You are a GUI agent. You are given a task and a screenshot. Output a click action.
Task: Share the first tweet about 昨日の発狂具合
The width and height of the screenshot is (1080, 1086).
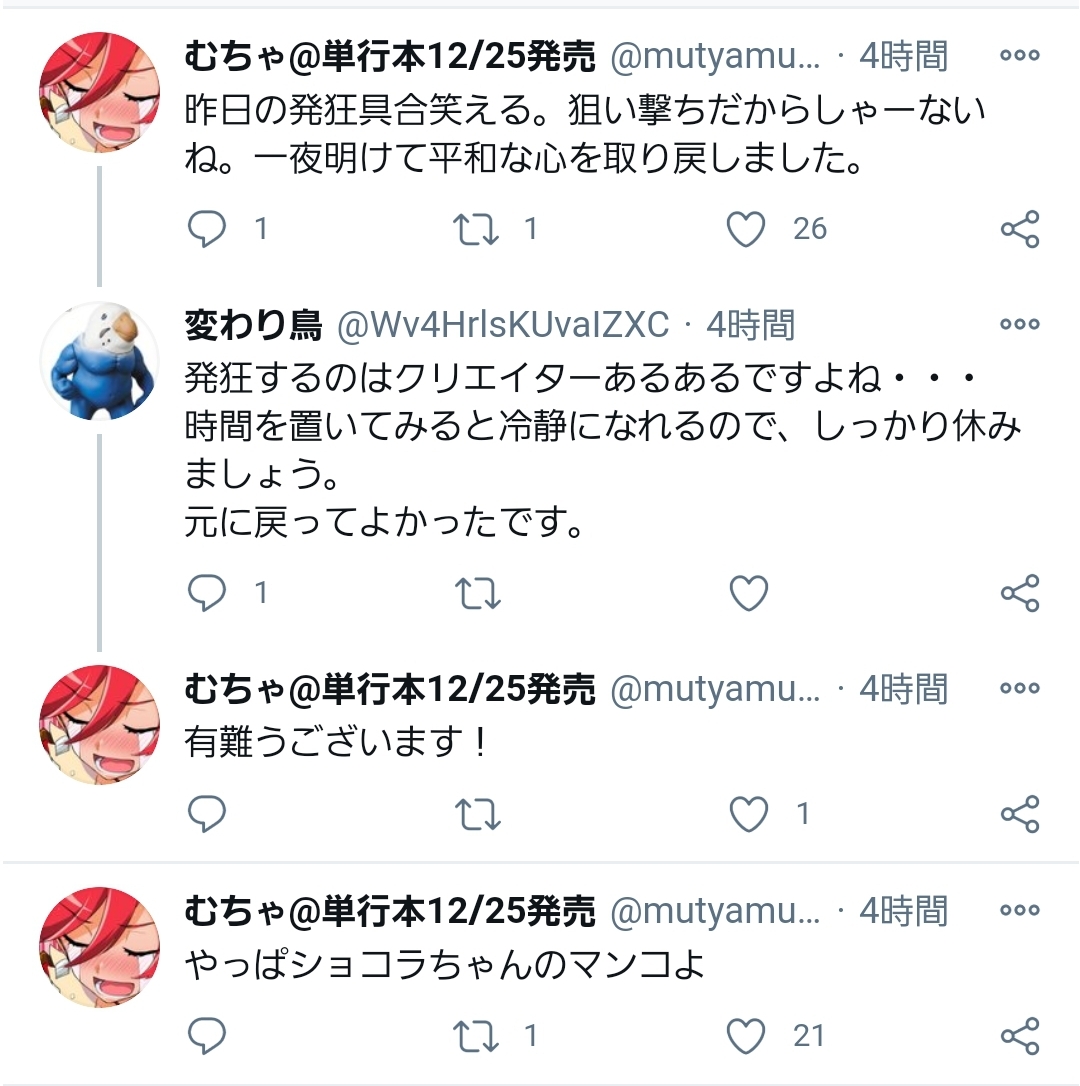click(1020, 229)
